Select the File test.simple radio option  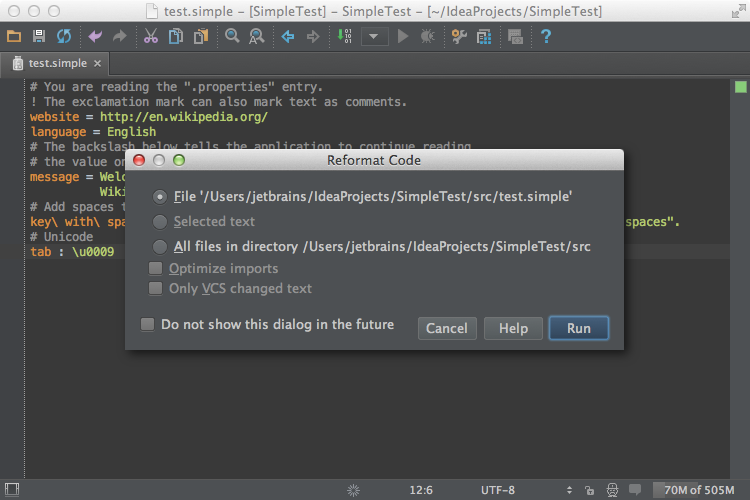160,197
